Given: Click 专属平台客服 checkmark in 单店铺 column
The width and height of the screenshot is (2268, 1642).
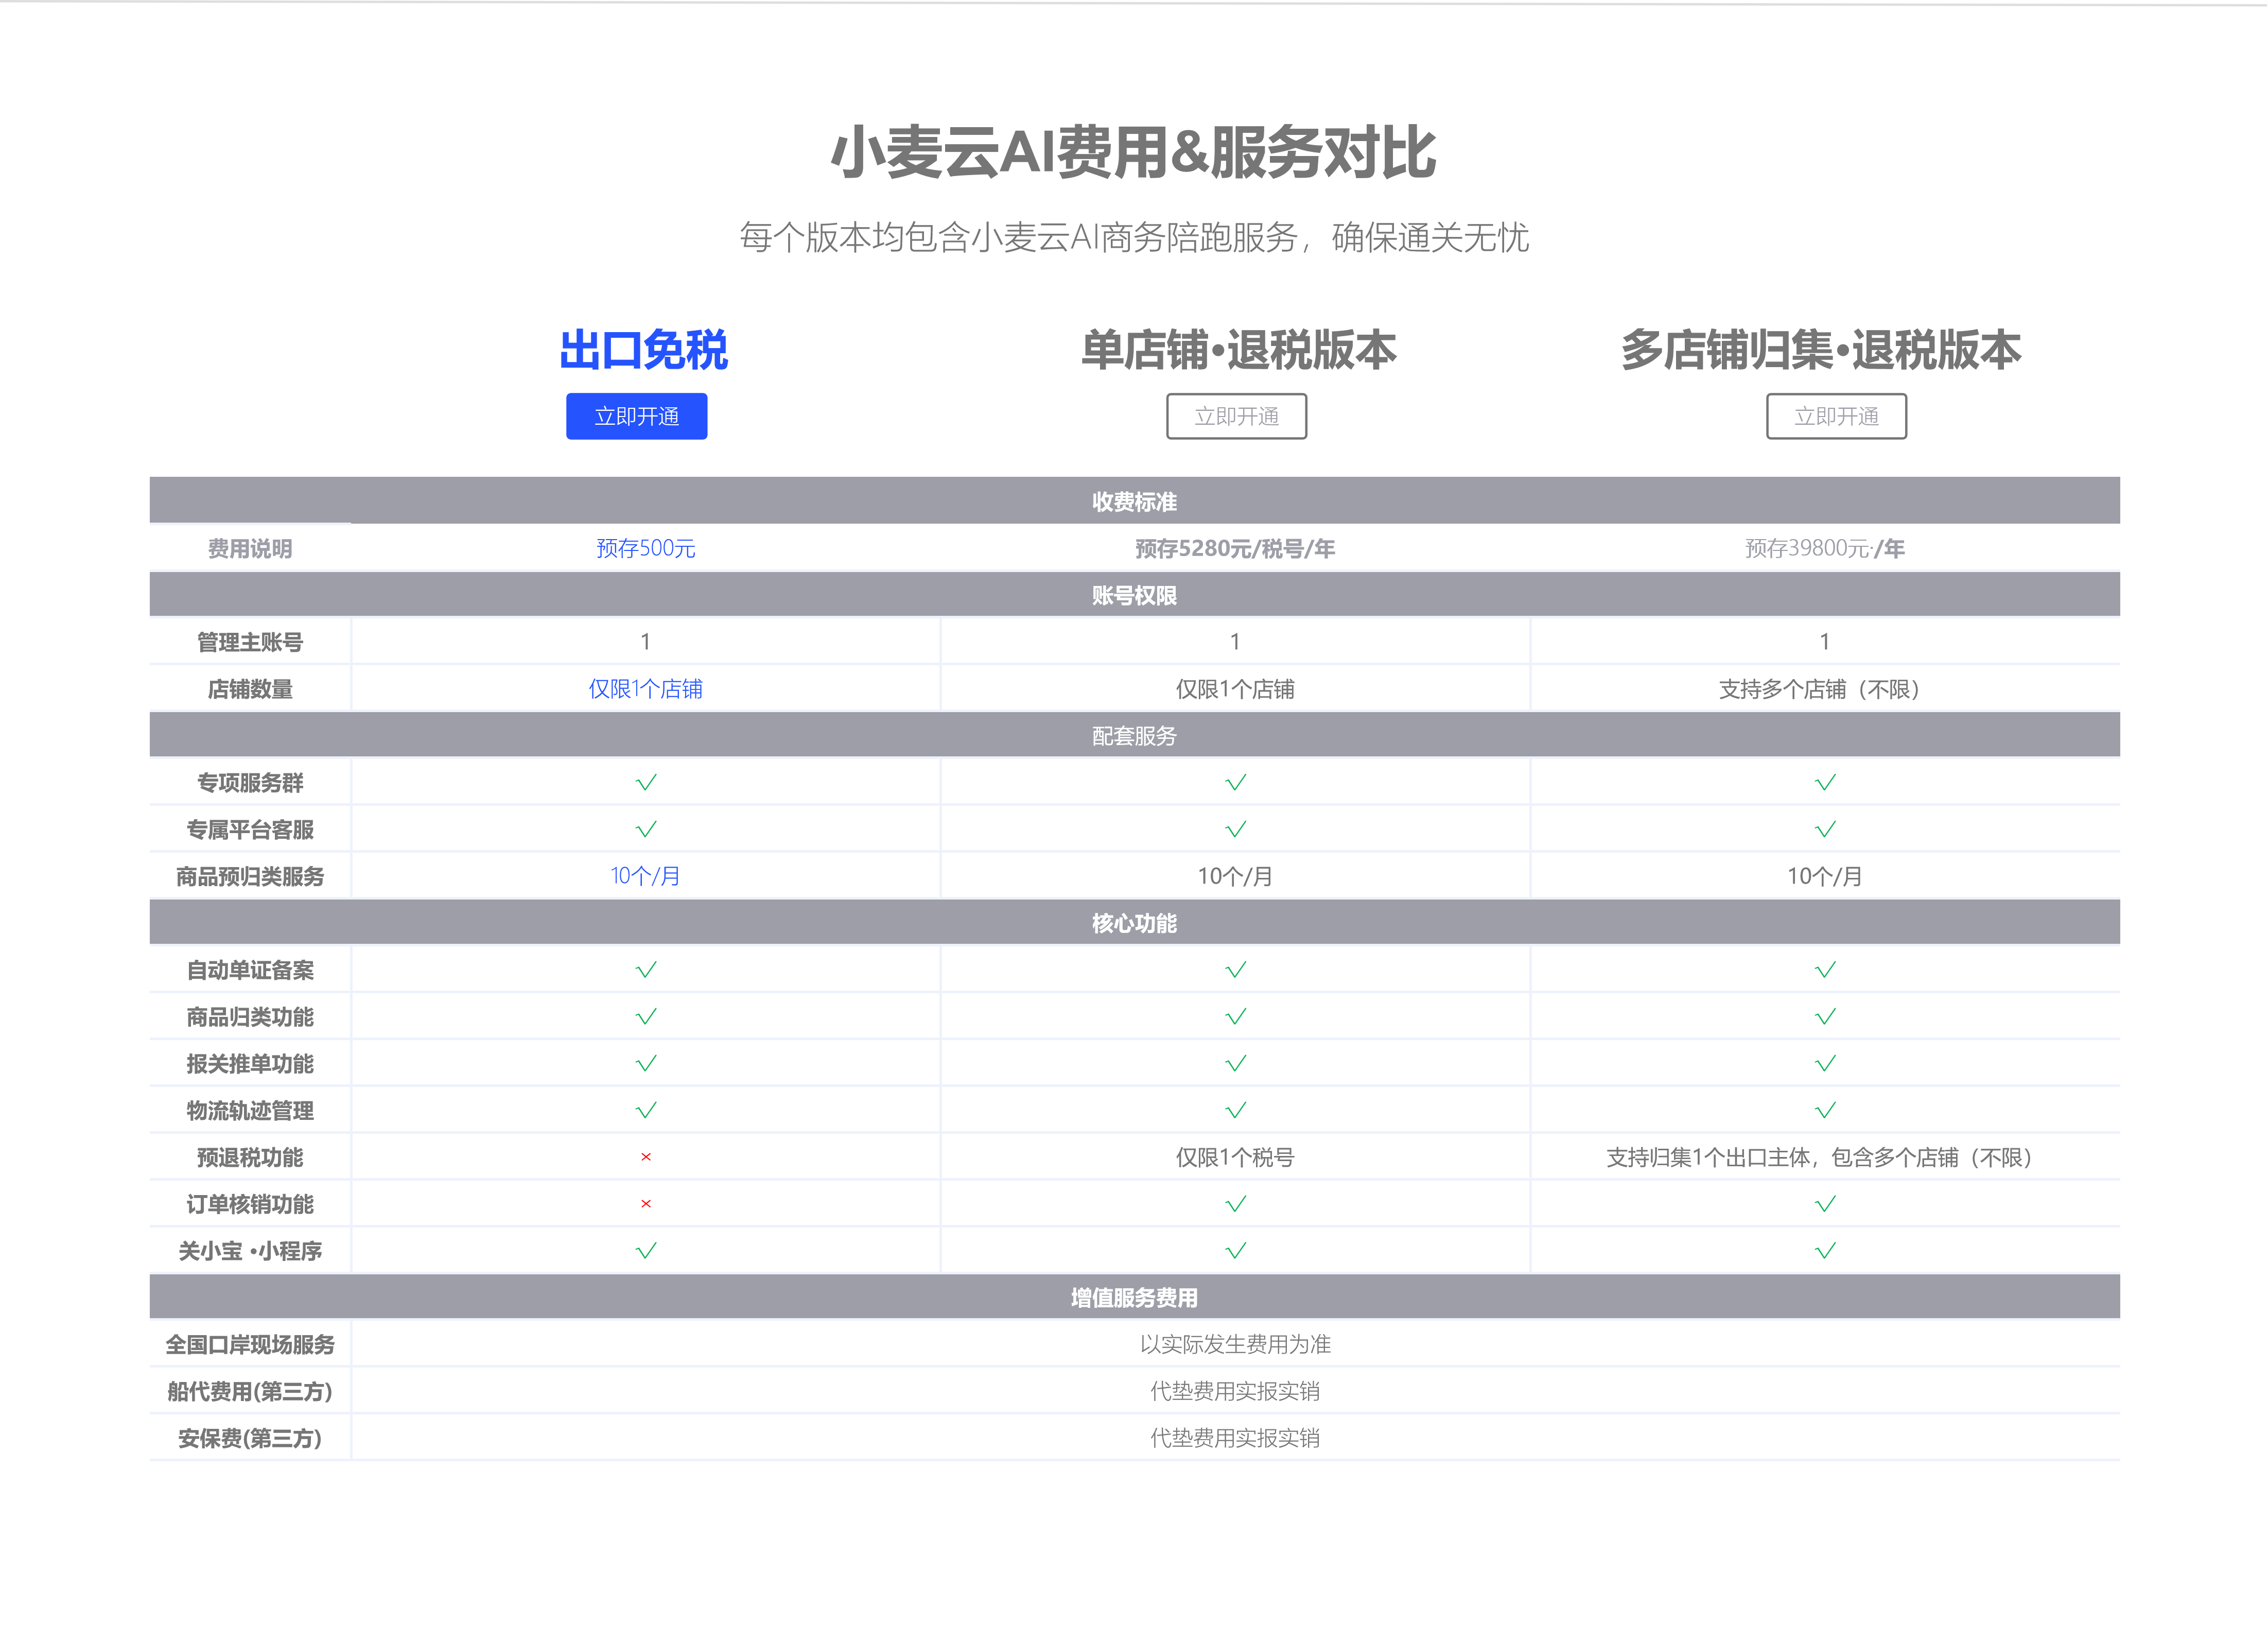Looking at the screenshot, I should 1236,829.
